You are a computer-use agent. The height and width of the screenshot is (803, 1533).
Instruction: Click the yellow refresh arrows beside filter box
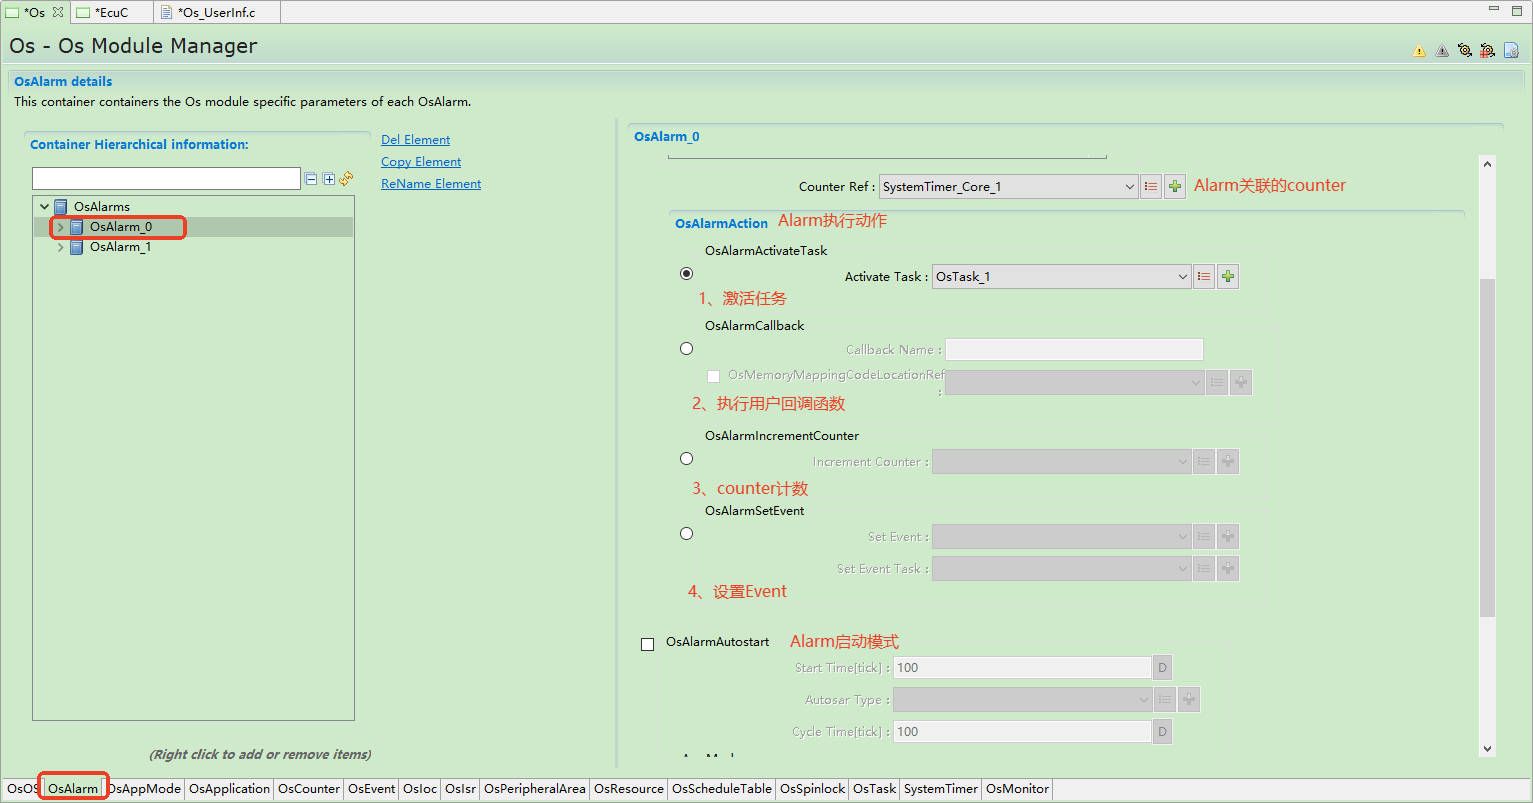[346, 178]
